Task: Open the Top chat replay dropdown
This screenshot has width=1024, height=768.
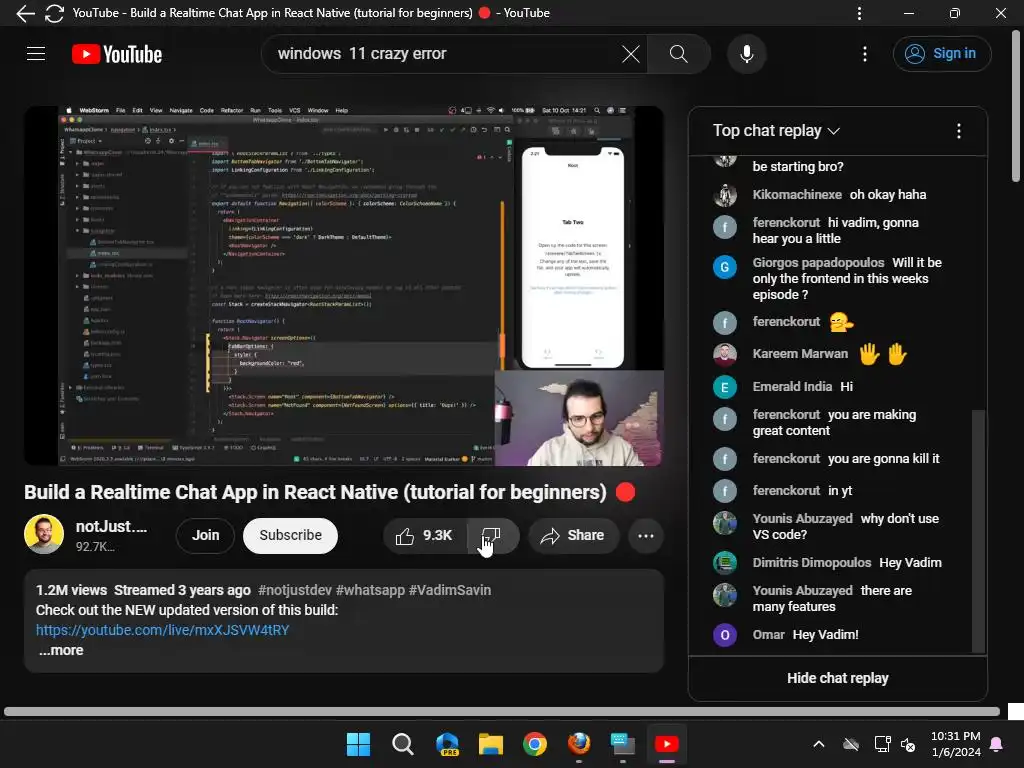Action: pyautogui.click(x=776, y=131)
